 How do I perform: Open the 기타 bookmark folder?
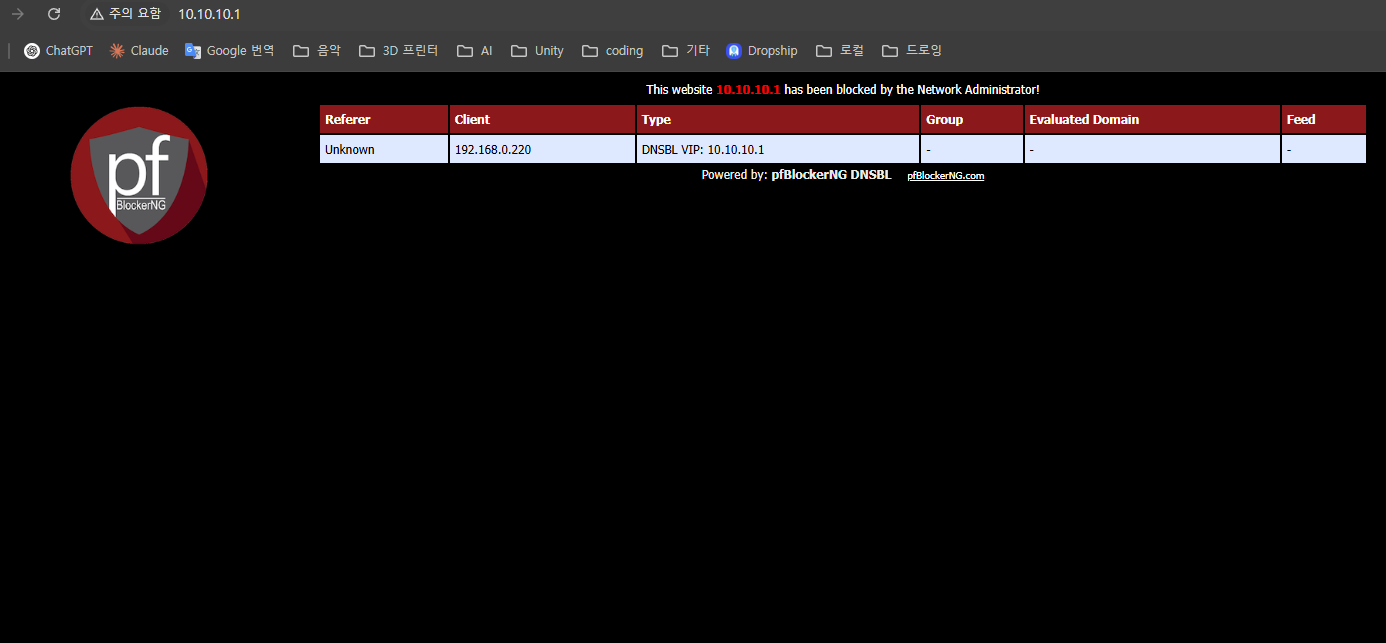pyautogui.click(x=686, y=51)
